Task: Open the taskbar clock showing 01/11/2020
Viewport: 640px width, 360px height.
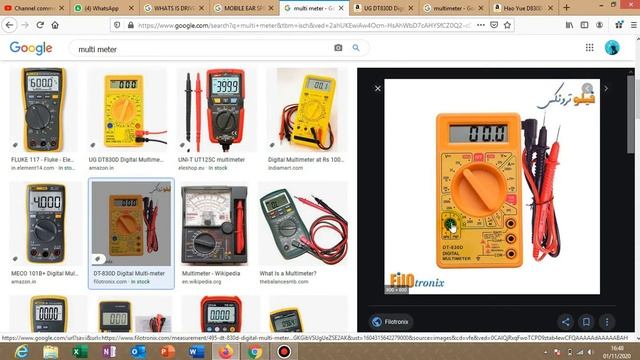Action: [x=617, y=352]
